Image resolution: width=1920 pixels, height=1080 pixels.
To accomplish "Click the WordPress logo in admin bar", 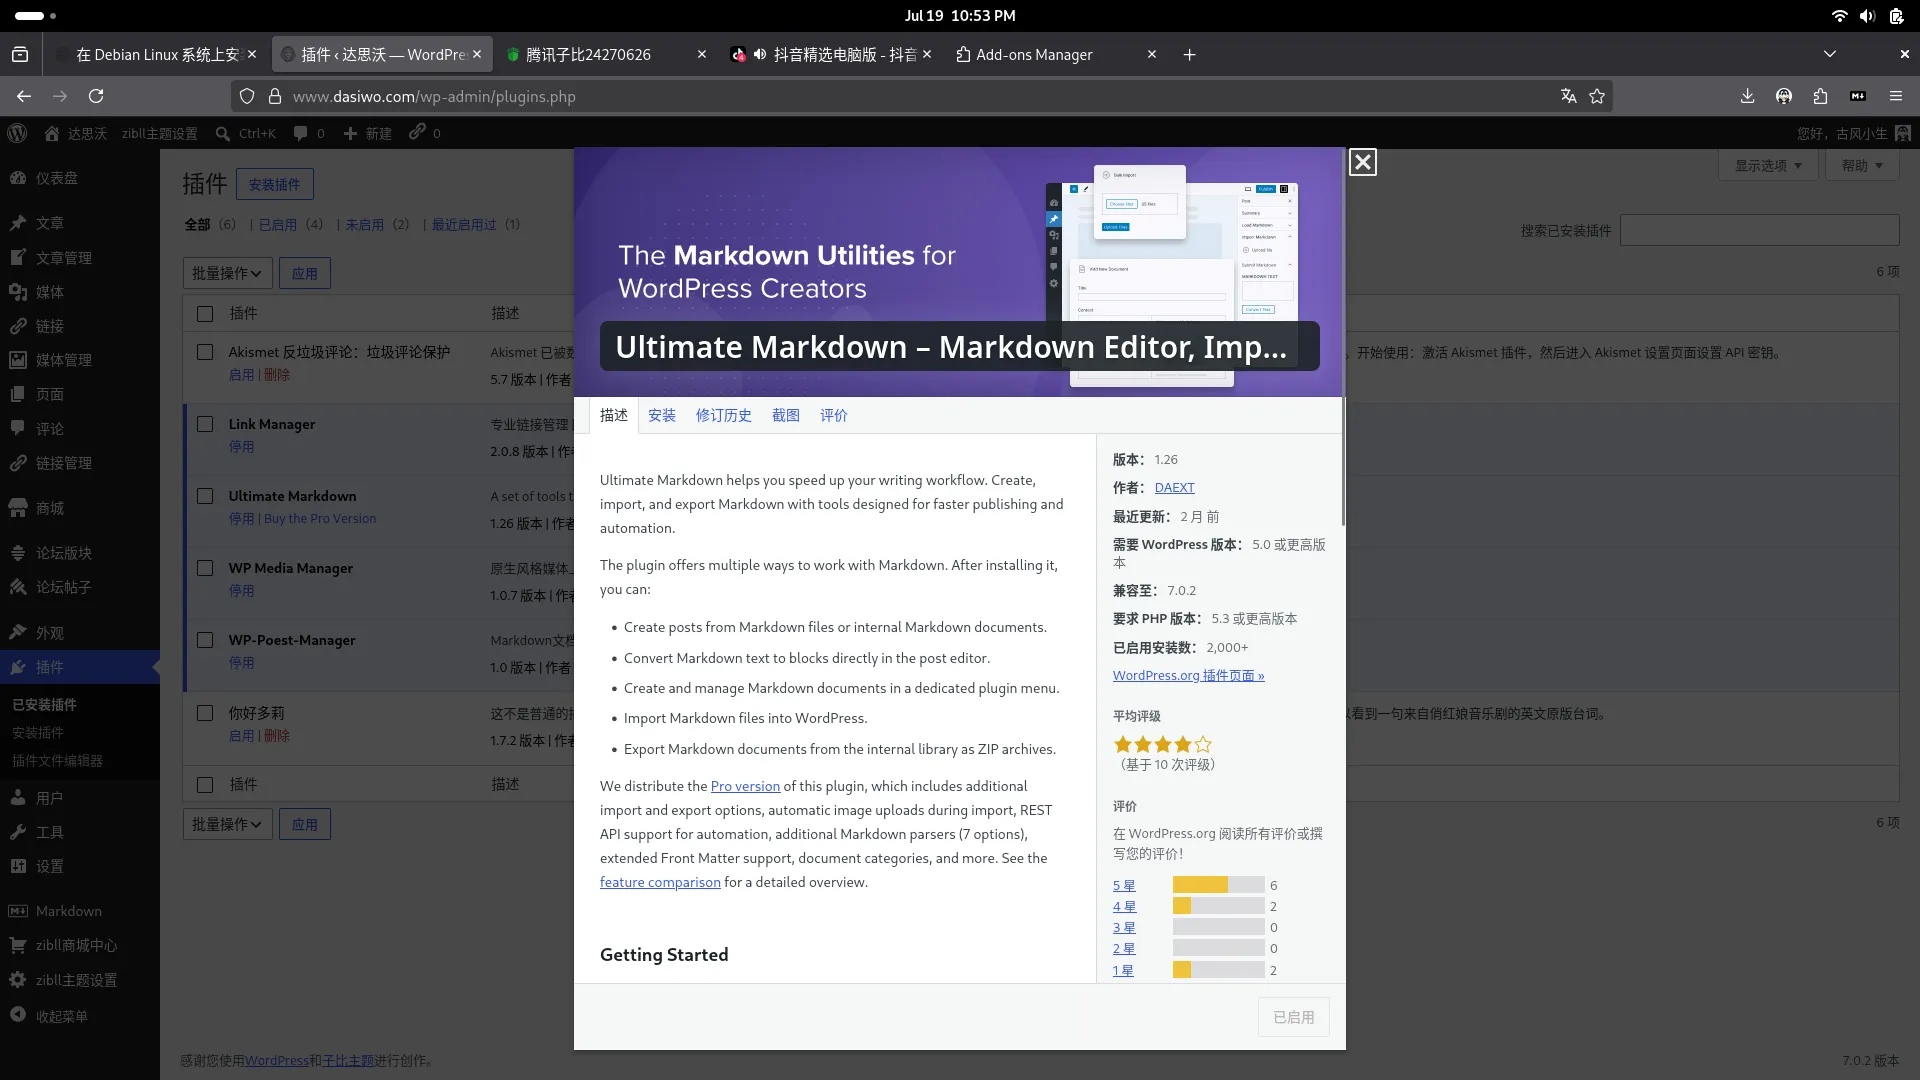I will (x=17, y=133).
